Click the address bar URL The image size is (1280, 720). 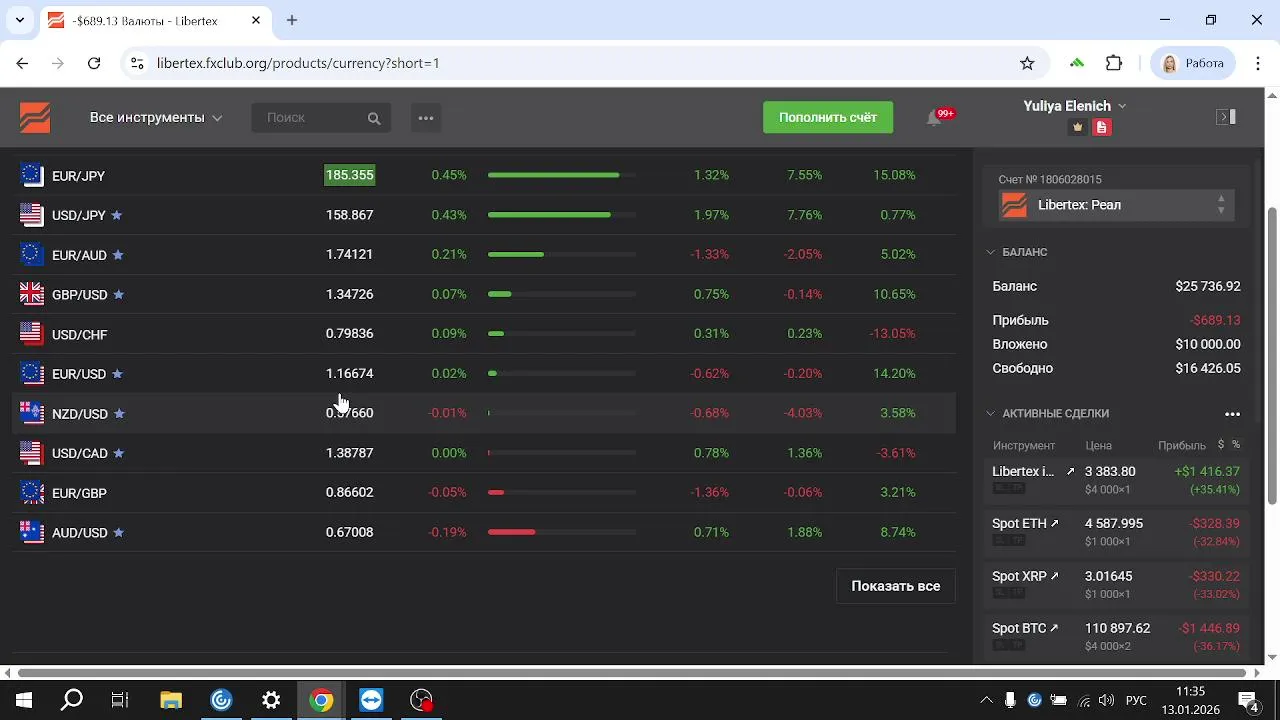pos(298,63)
